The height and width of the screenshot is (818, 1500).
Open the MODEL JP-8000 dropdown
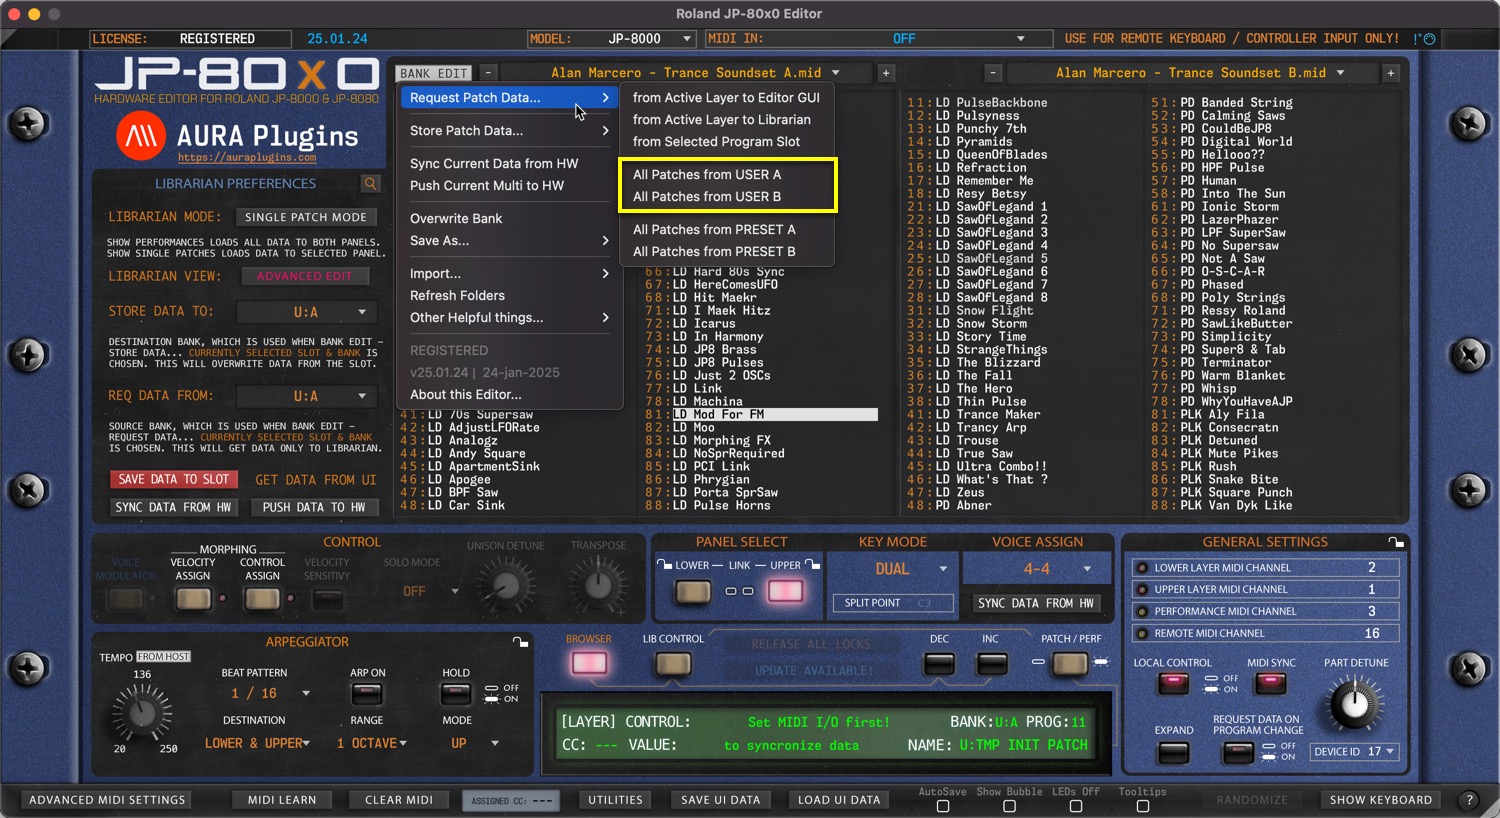pos(612,39)
